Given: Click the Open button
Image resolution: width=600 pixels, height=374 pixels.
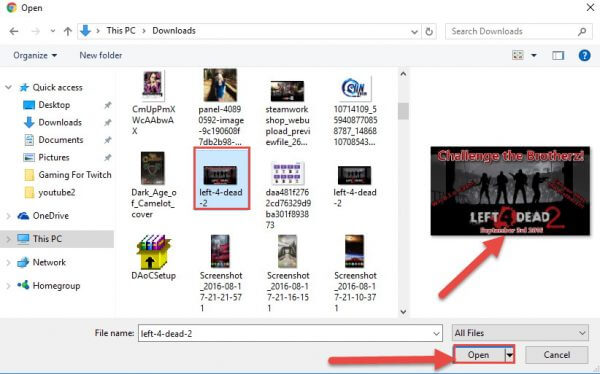Looking at the screenshot, I should tap(478, 355).
